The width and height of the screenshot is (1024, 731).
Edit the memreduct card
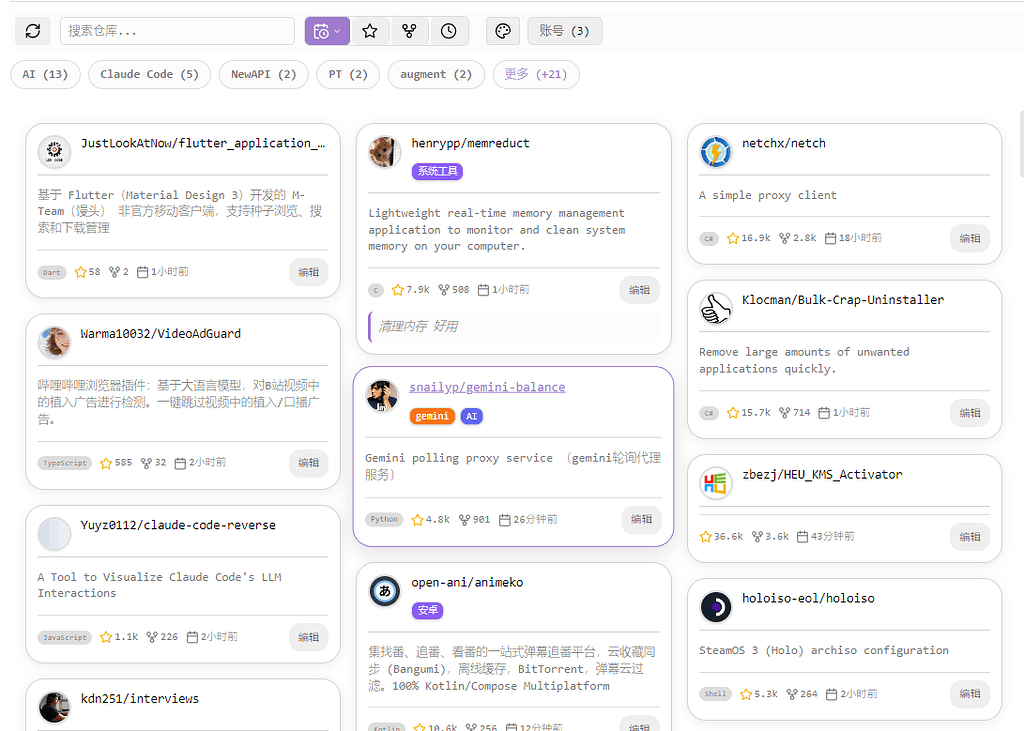[x=639, y=290]
